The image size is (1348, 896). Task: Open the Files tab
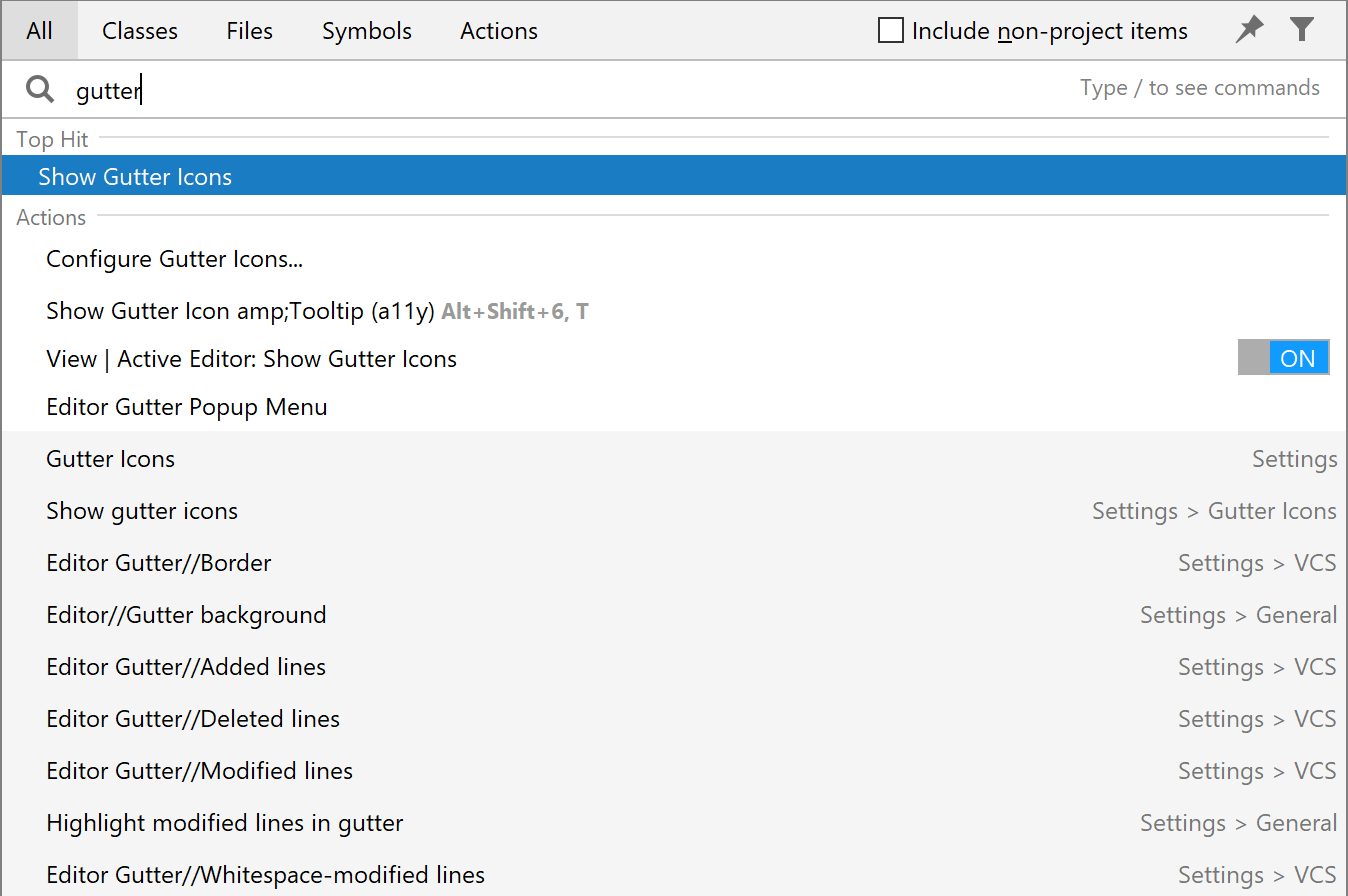[250, 31]
